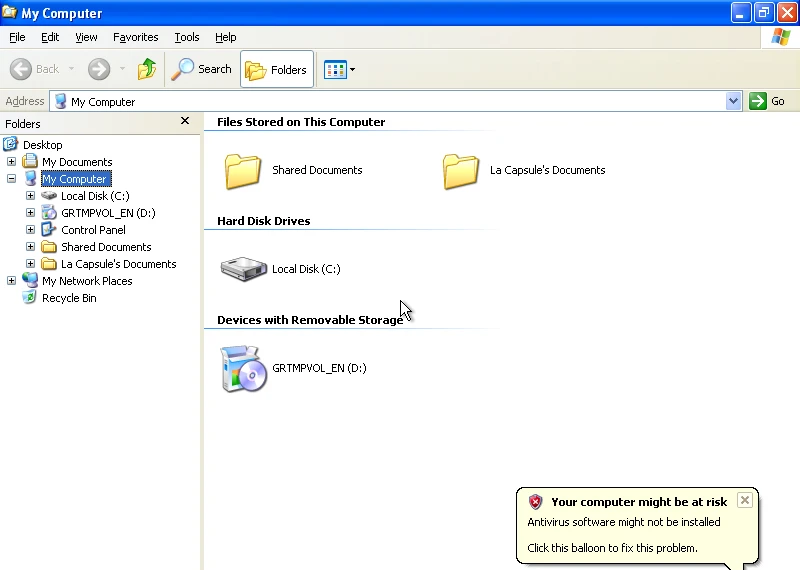This screenshot has width=800, height=570.
Task: Open the Tools menu
Action: [x=187, y=37]
